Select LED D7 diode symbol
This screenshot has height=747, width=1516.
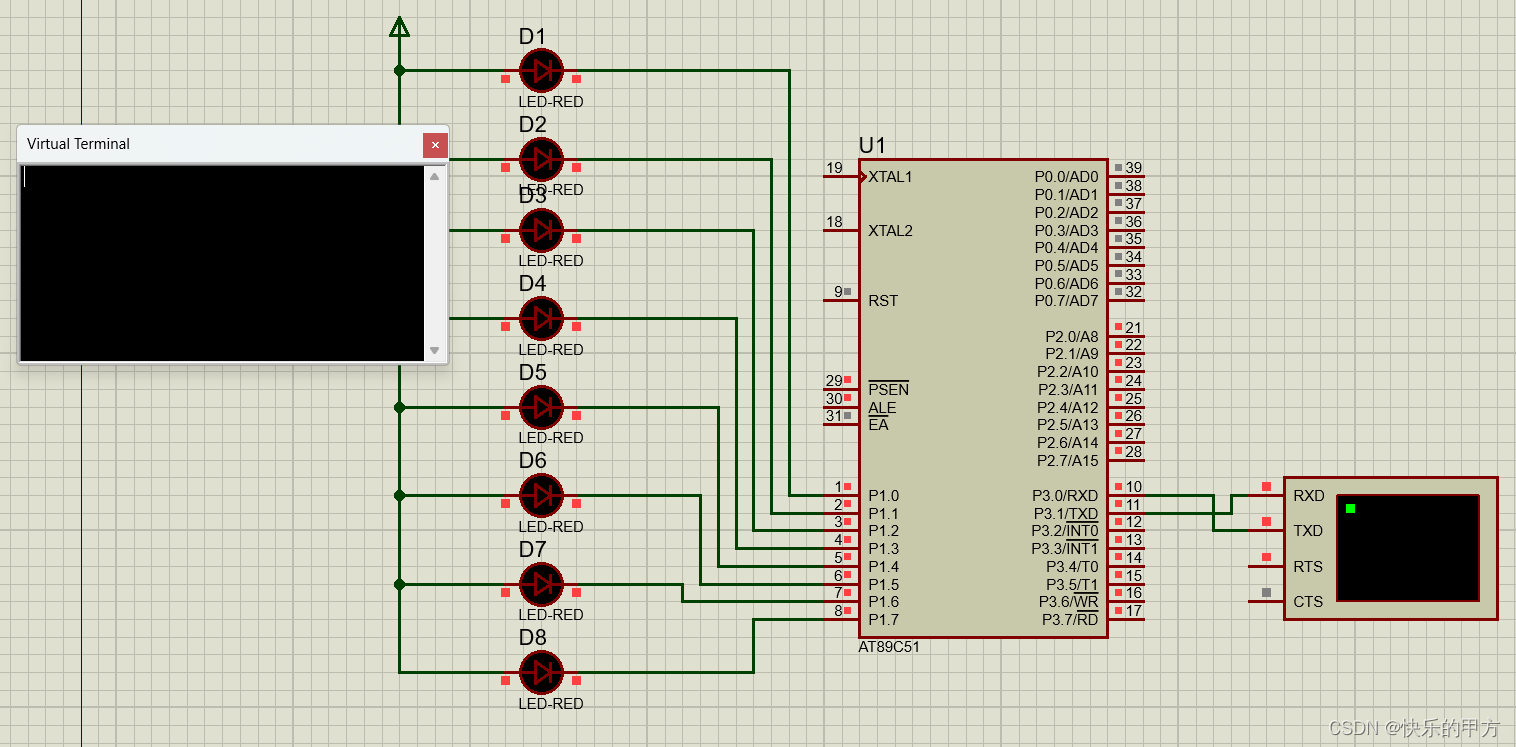[541, 584]
